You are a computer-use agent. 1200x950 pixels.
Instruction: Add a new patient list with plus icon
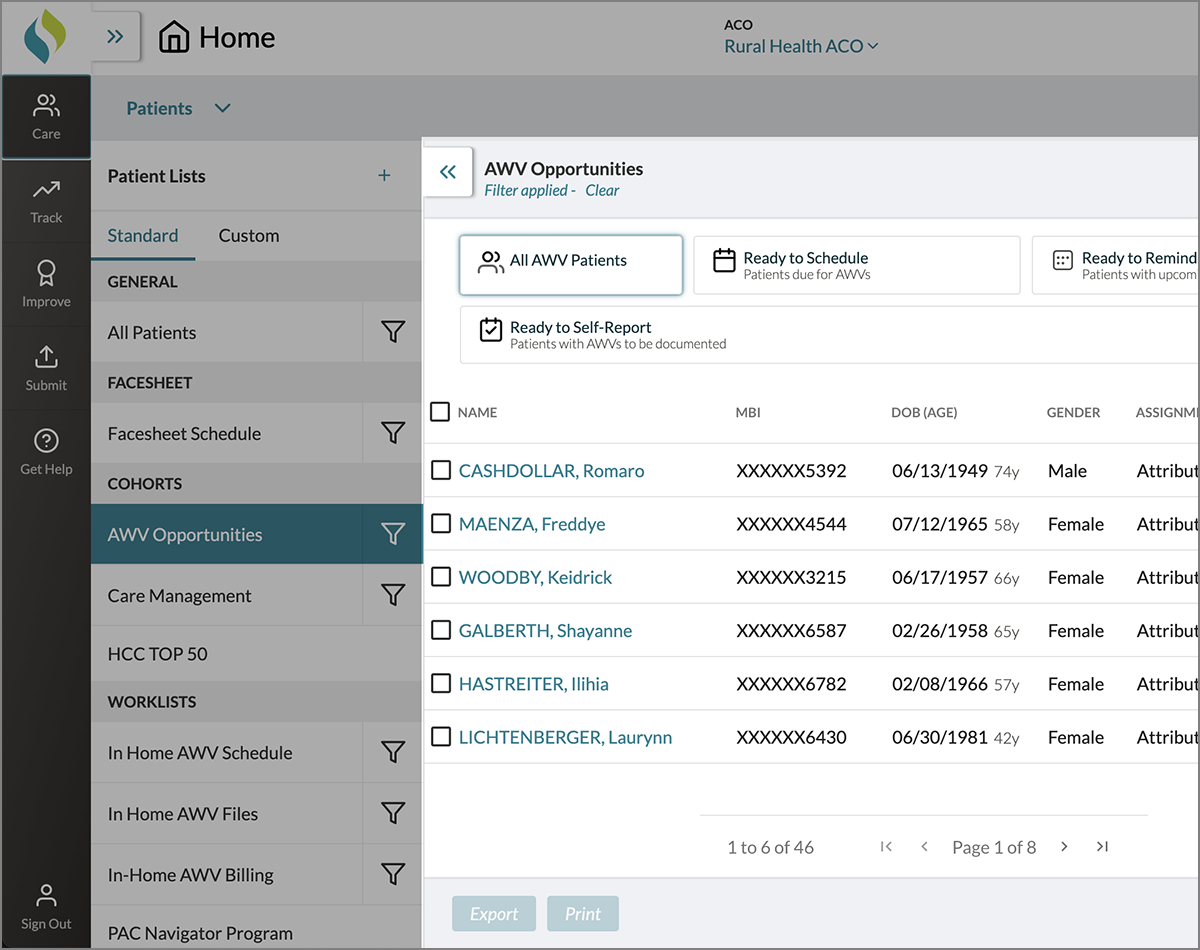pyautogui.click(x=384, y=176)
